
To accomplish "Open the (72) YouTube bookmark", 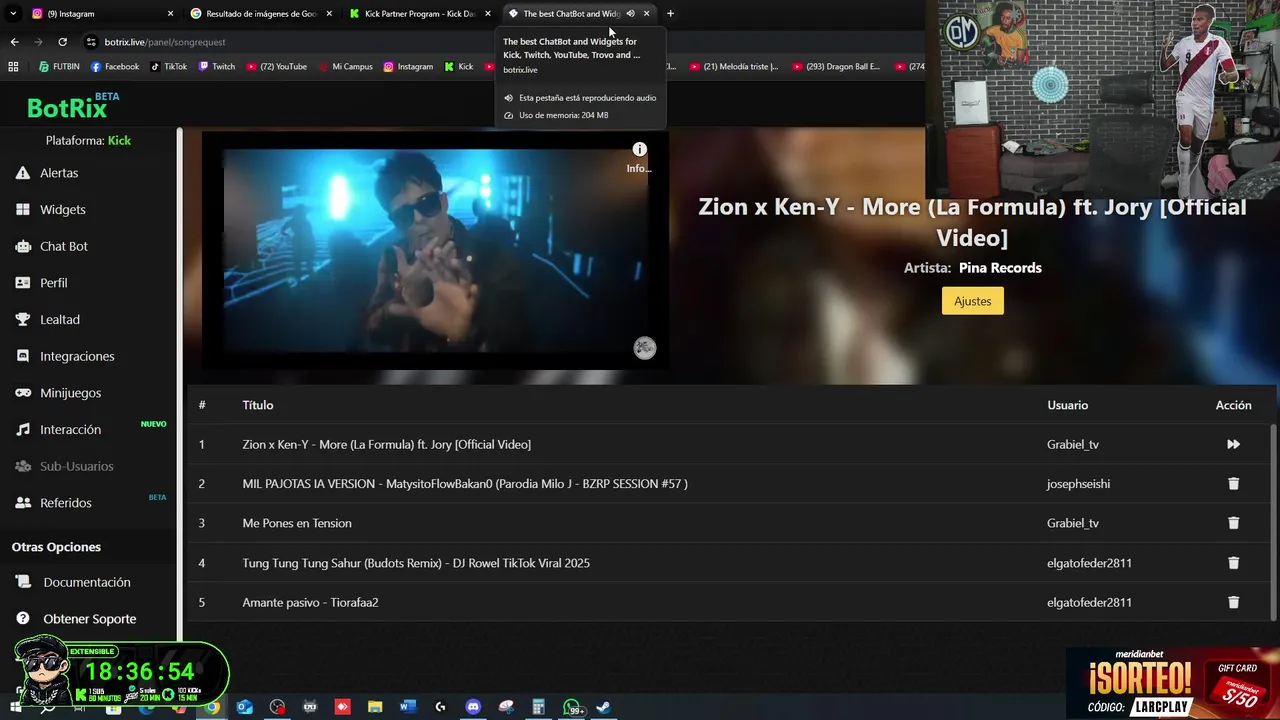I will pyautogui.click(x=276, y=67).
